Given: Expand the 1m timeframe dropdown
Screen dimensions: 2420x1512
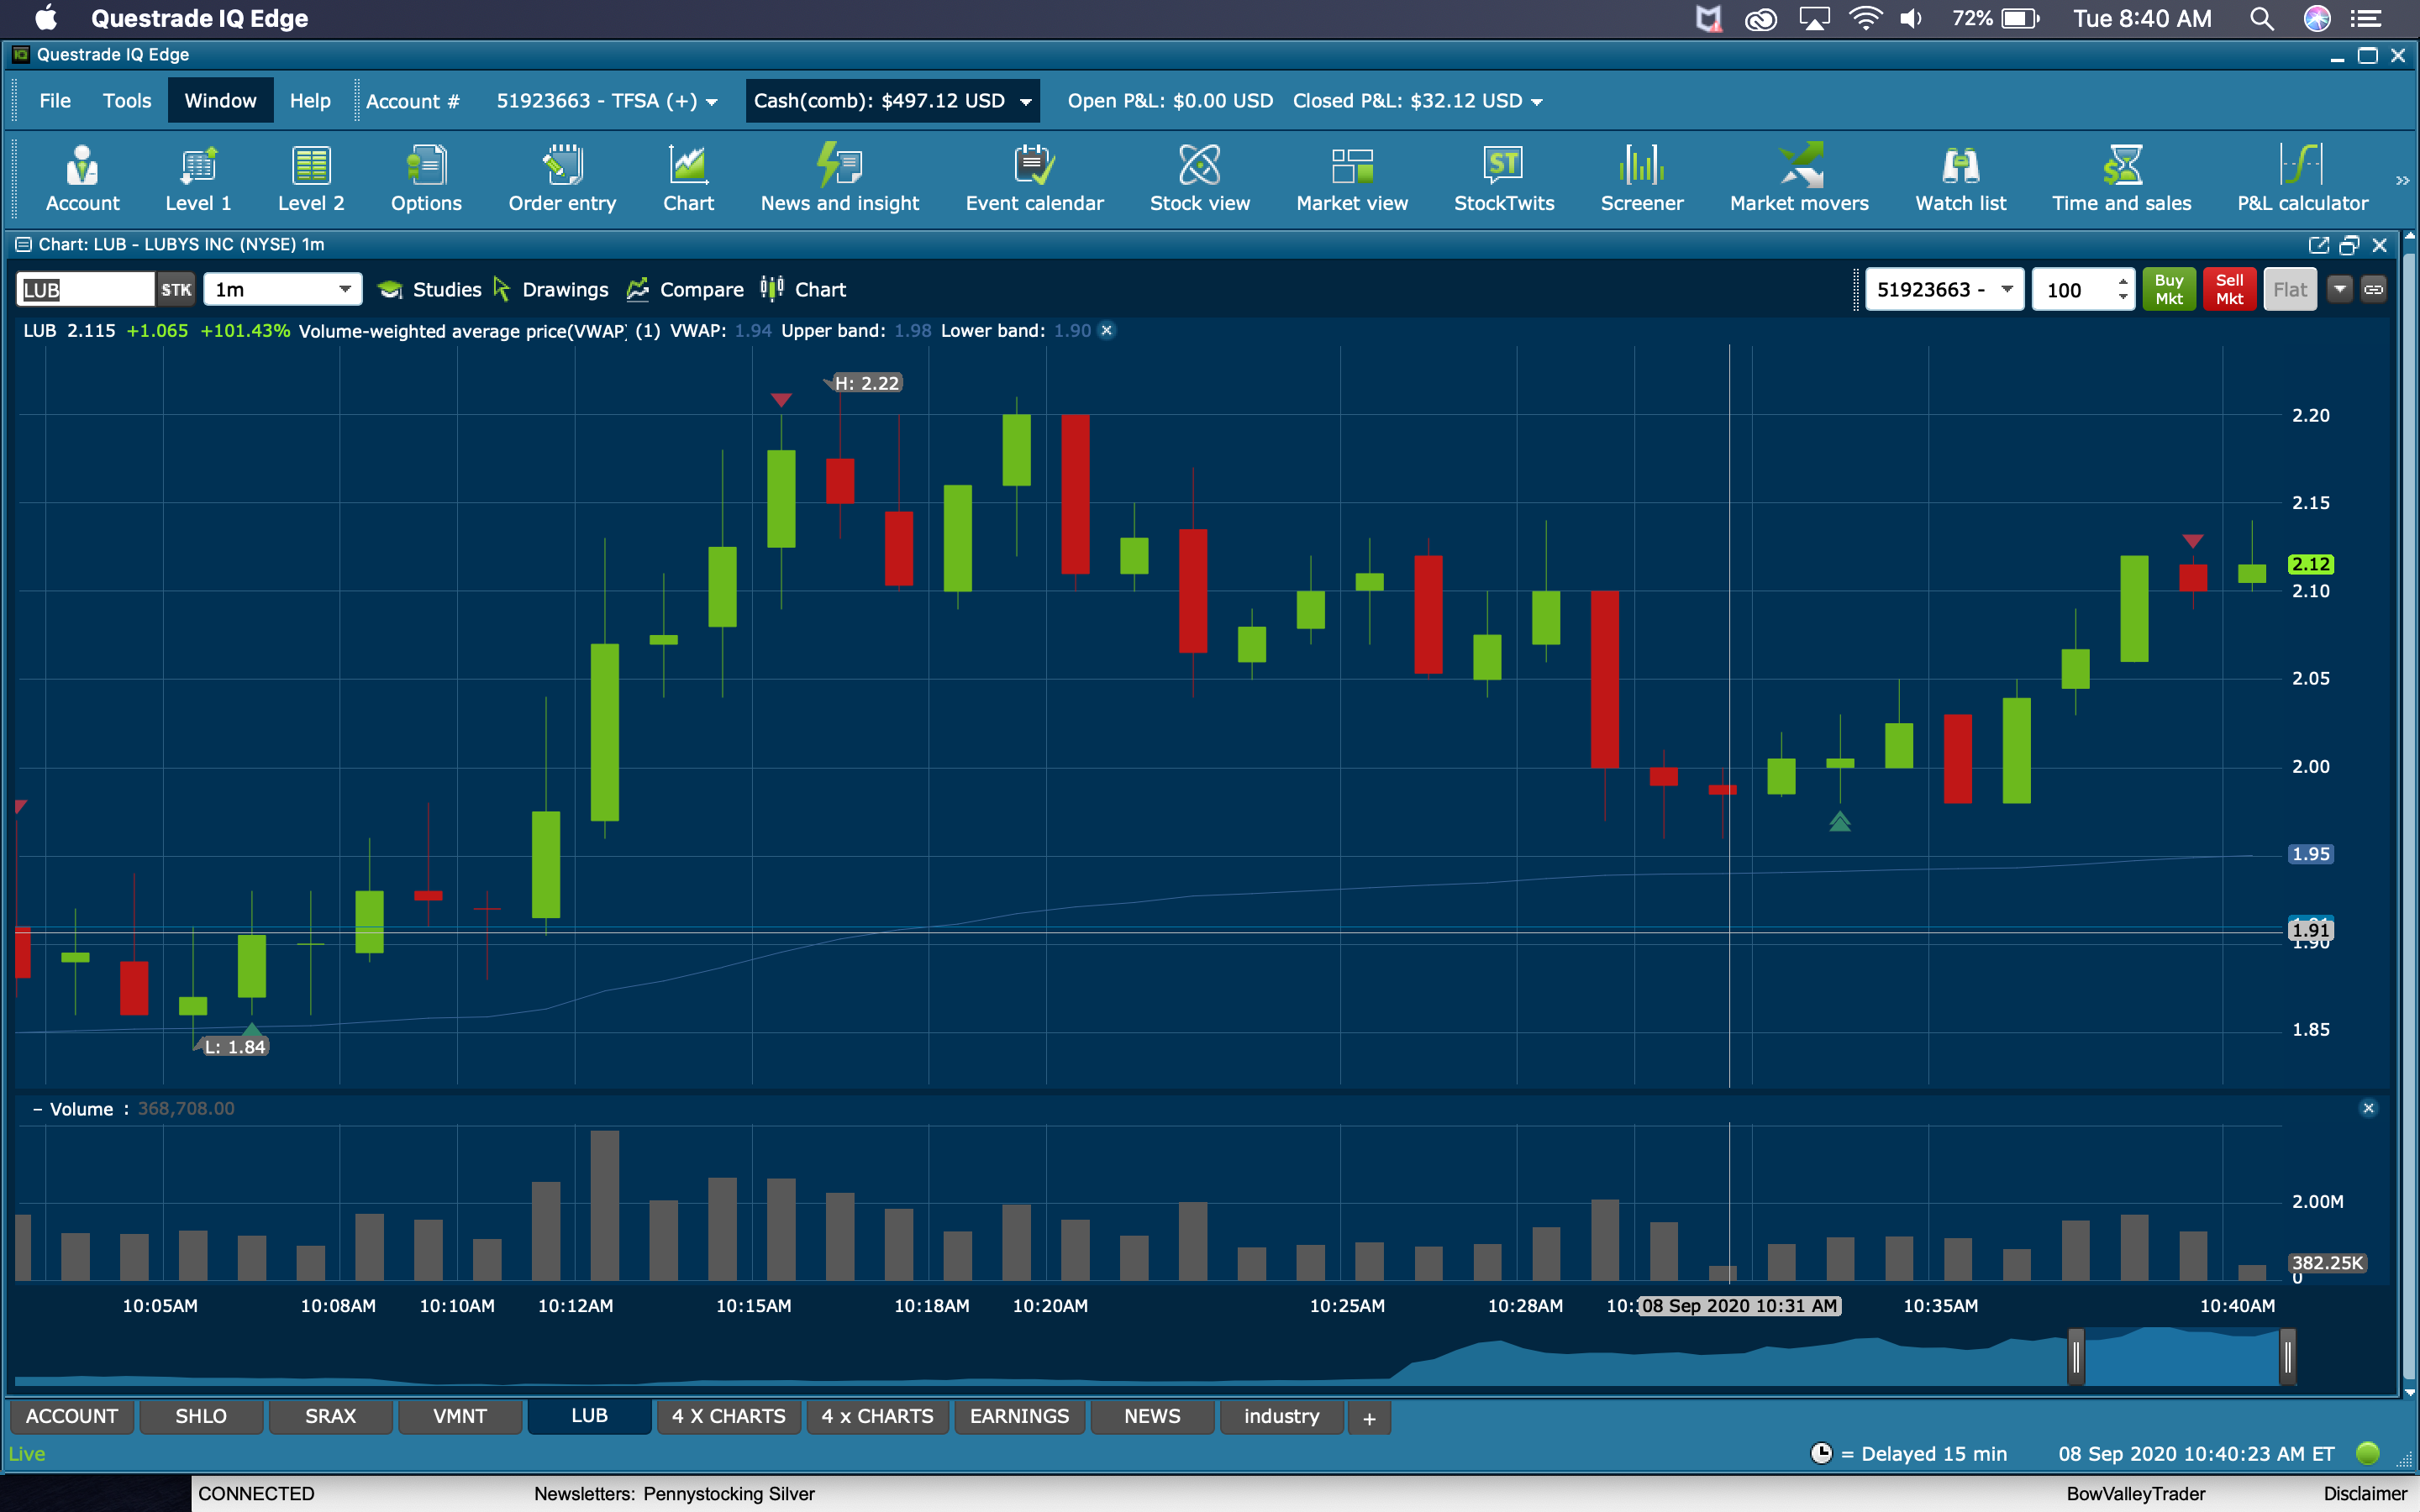Looking at the screenshot, I should click(344, 290).
